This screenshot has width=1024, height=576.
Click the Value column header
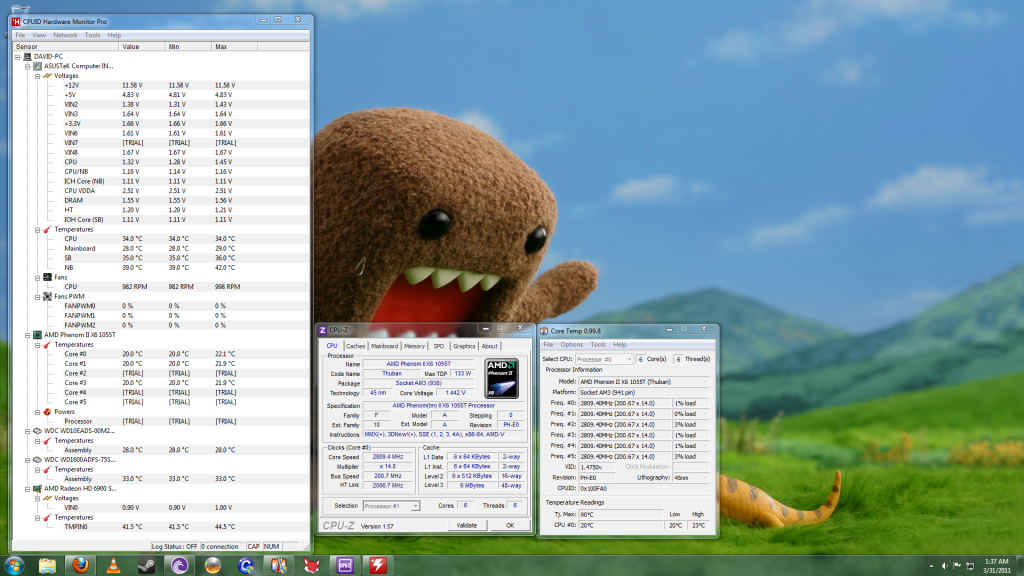[142, 46]
